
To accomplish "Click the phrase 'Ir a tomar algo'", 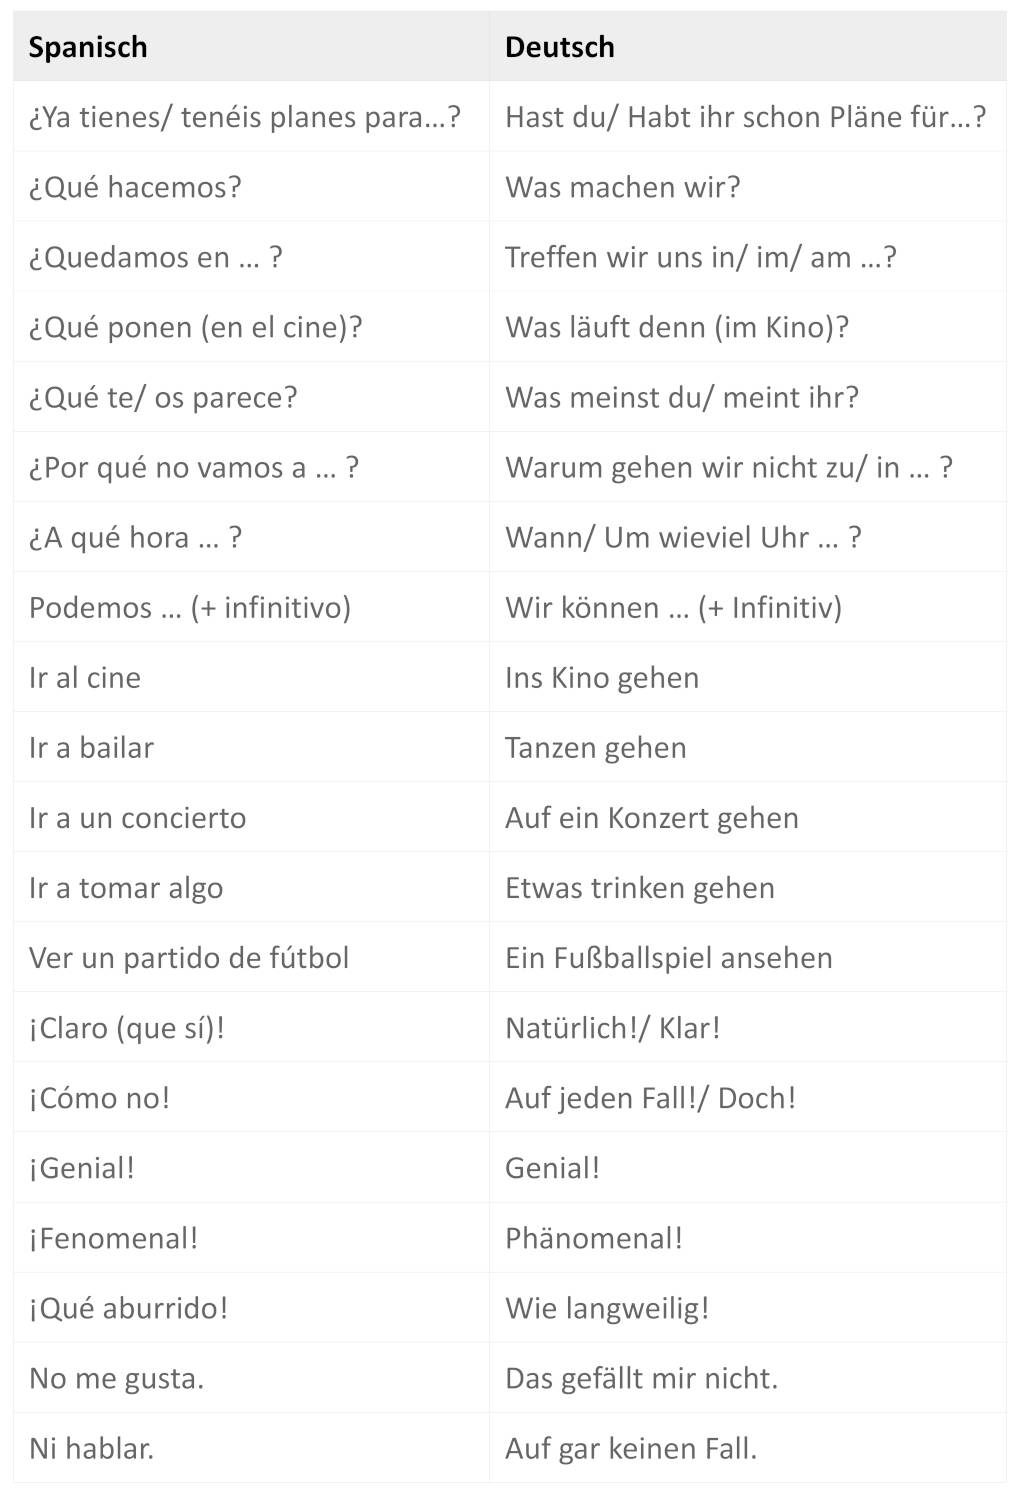I will 126,888.
